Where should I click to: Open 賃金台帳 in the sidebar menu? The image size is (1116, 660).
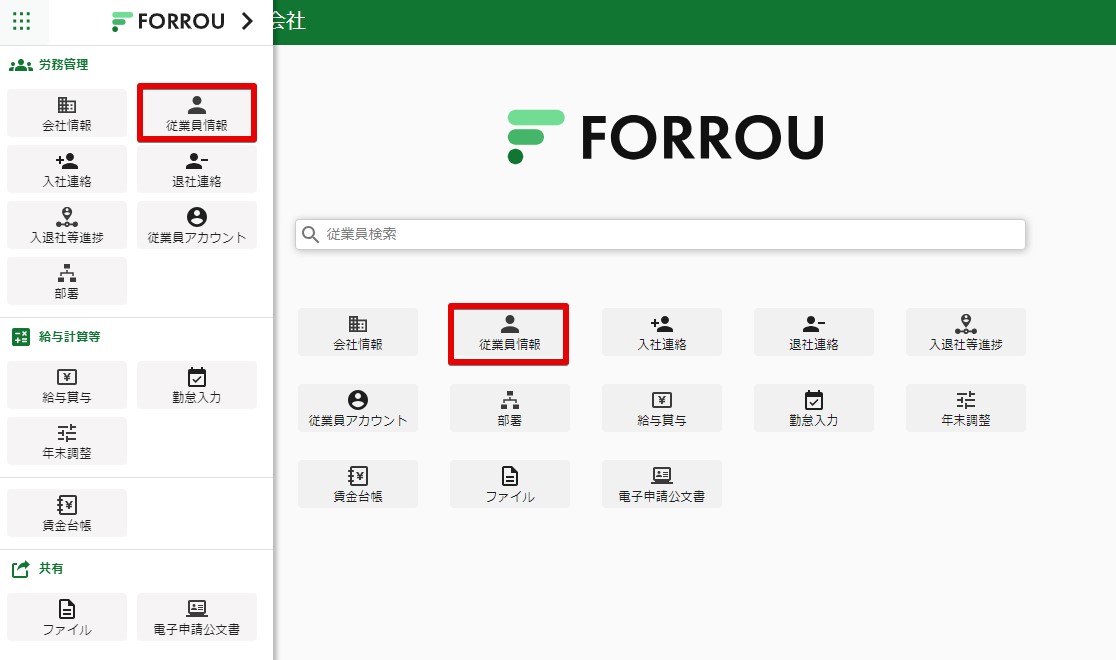pos(67,513)
